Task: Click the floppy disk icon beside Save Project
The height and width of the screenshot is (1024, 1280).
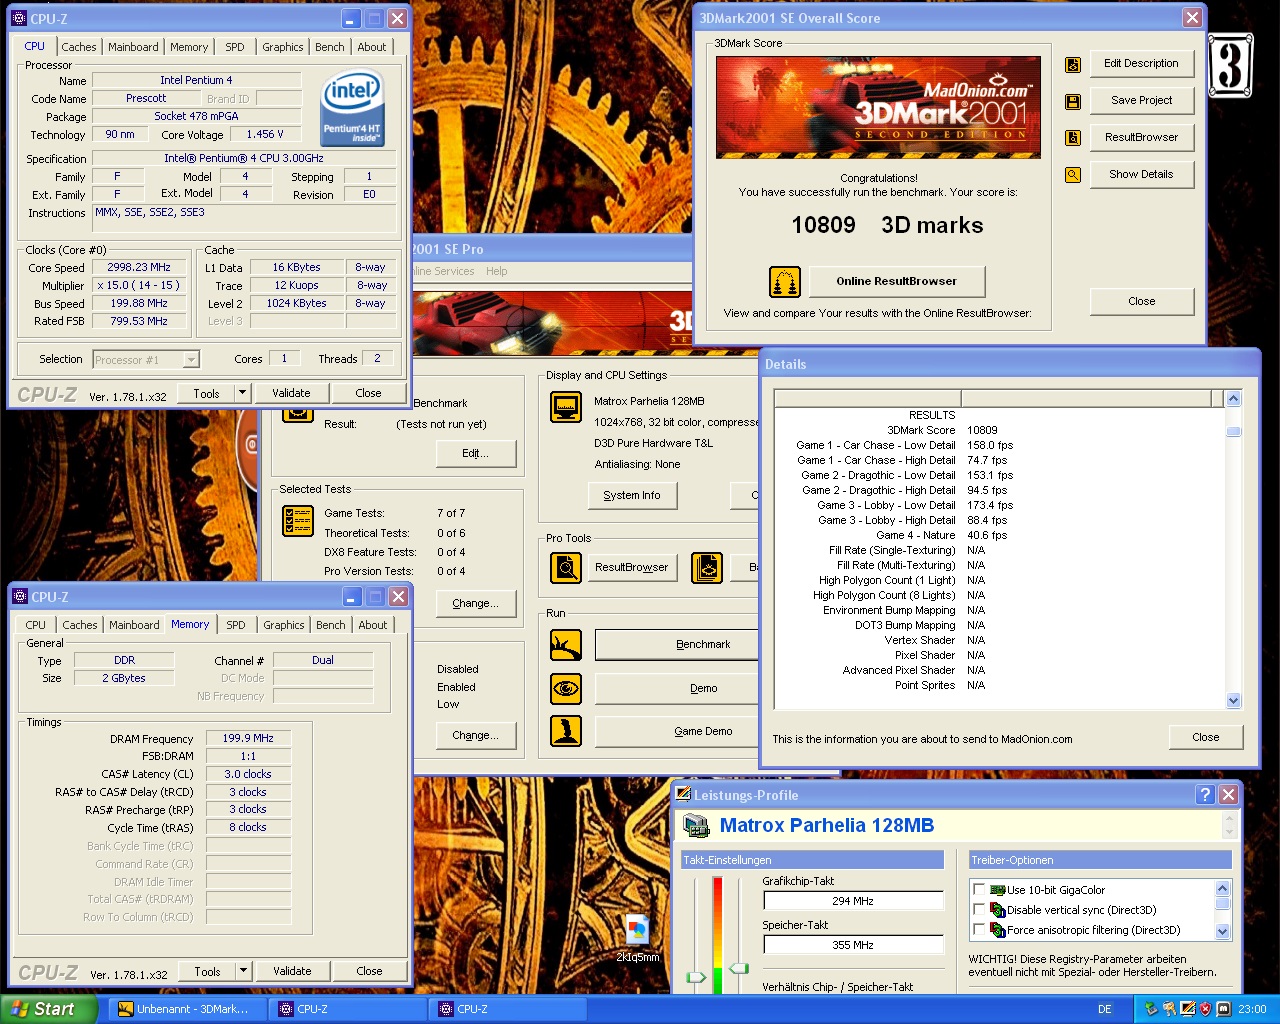Action: coord(1073,102)
